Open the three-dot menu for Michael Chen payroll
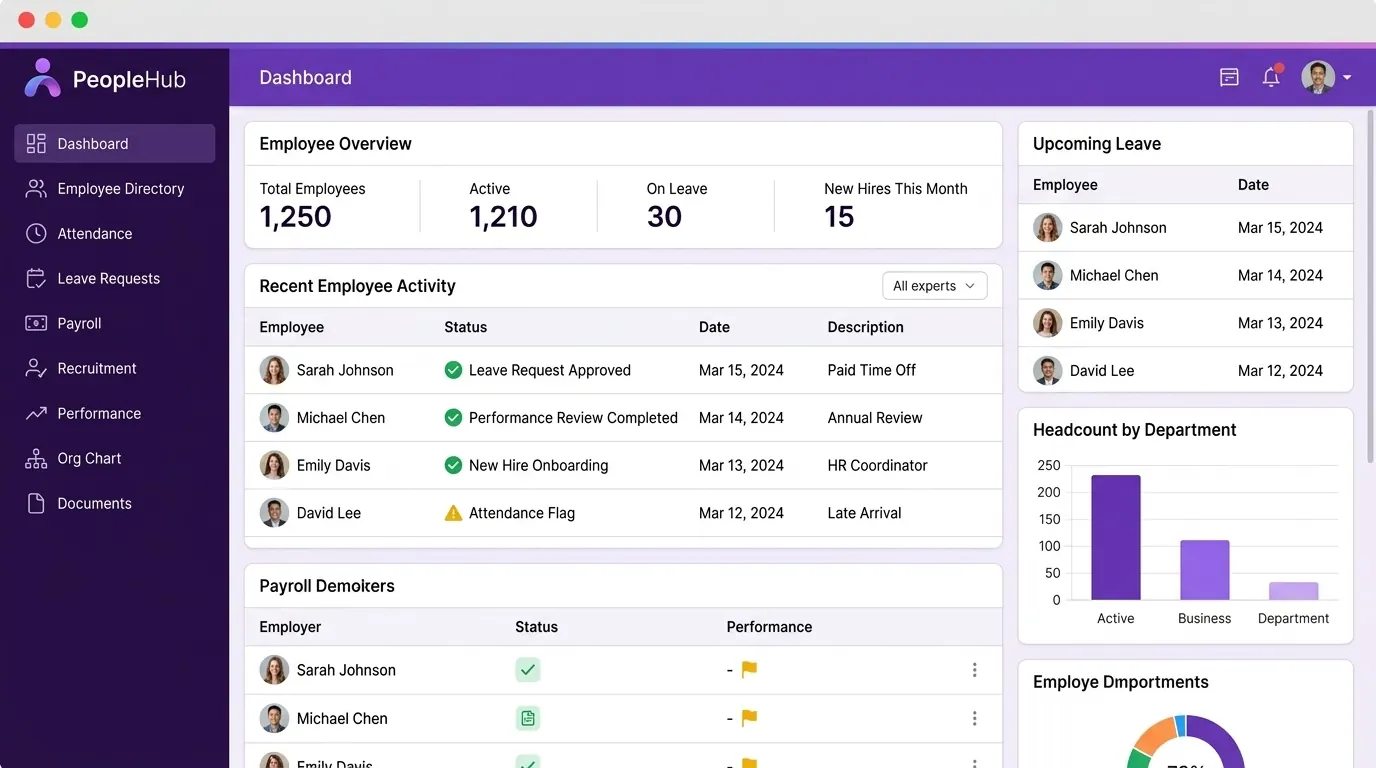This screenshot has height=768, width=1376. coord(974,718)
